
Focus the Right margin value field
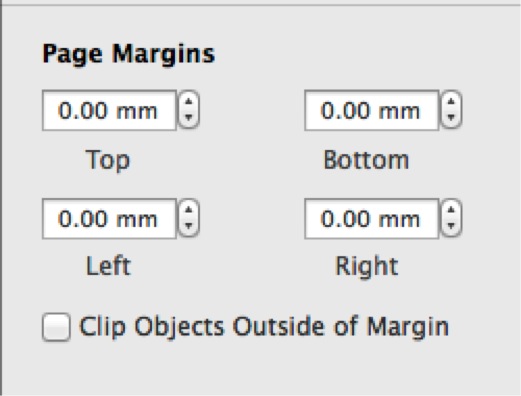click(371, 219)
